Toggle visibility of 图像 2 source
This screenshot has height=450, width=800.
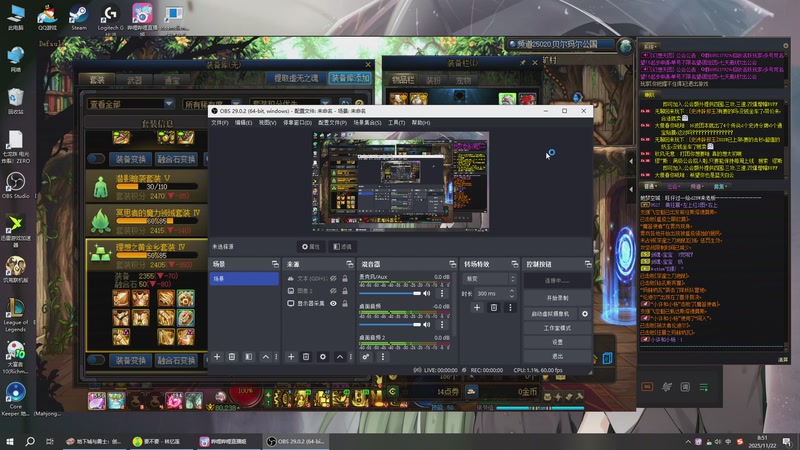point(333,291)
